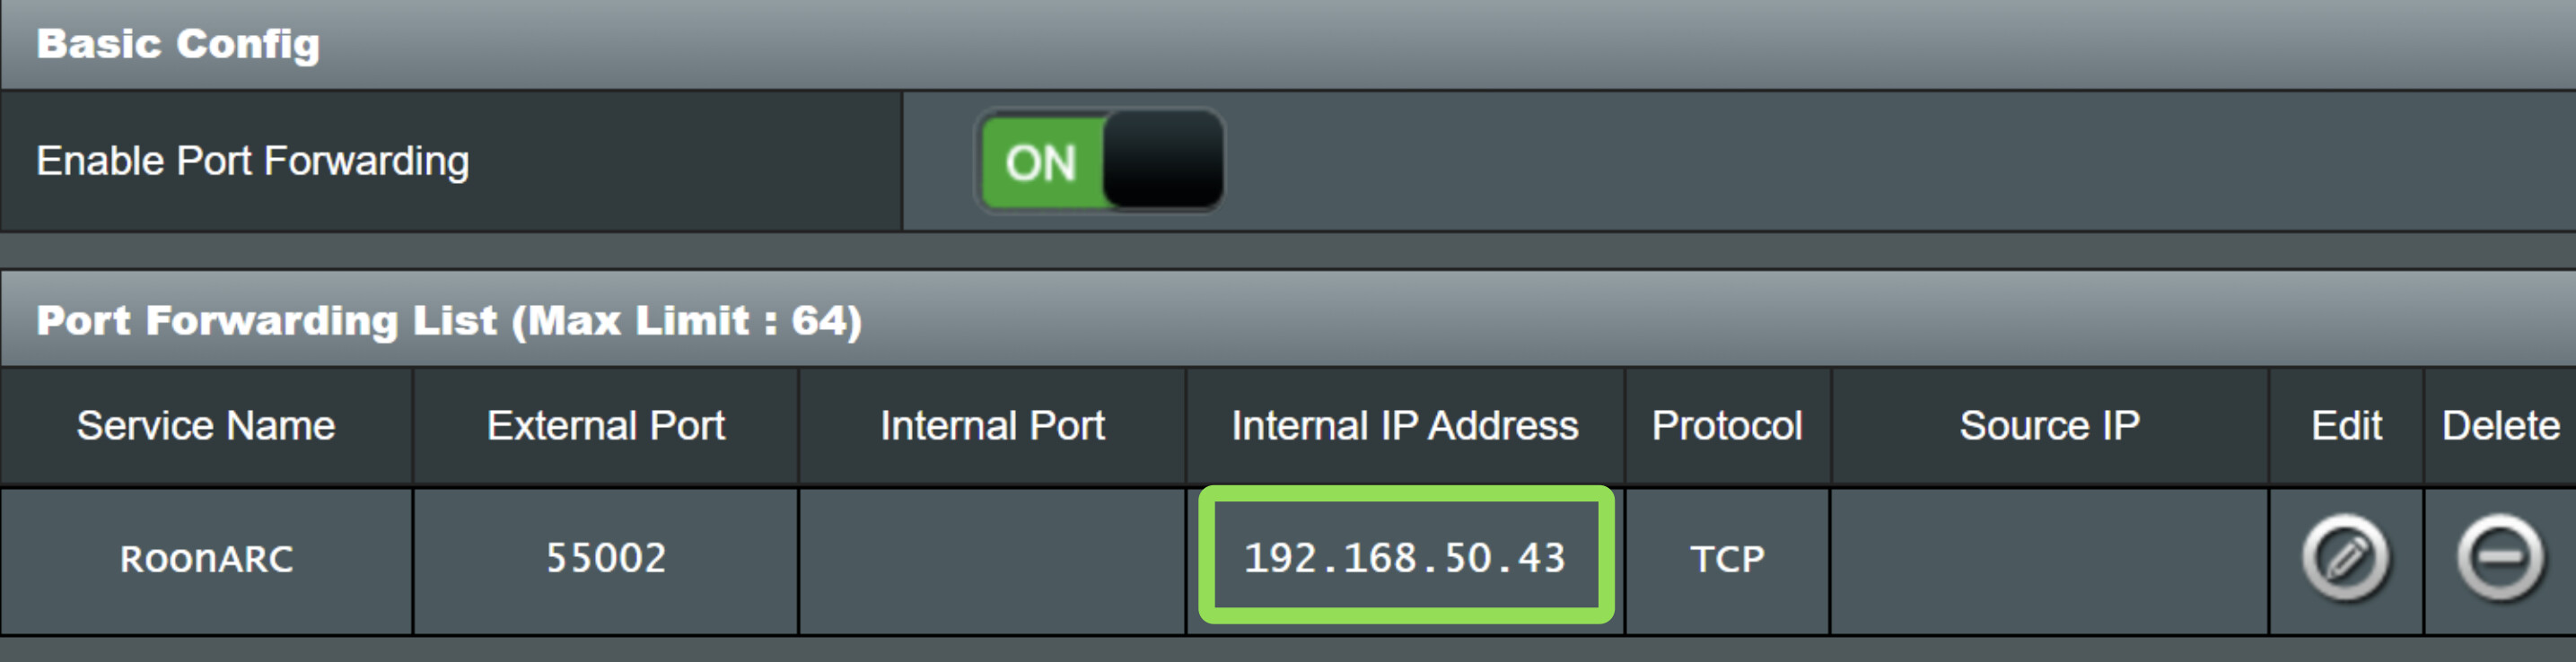Click the Edit column header
This screenshot has height=662, width=2576.
pos(2346,426)
